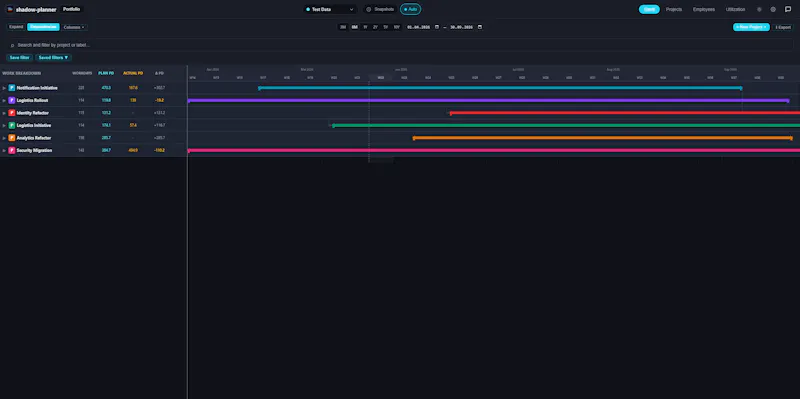The height and width of the screenshot is (399, 800).
Task: Click the pink Security Migration project icon
Action: 12,151
